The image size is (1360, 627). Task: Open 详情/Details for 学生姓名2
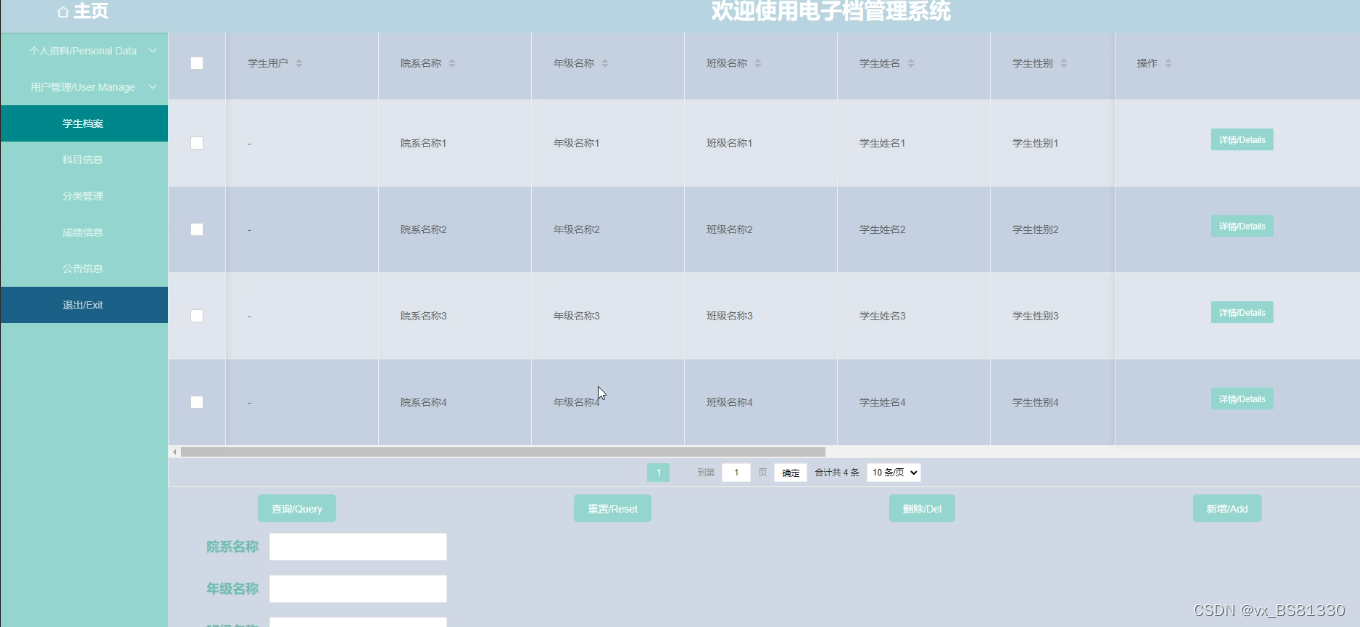1242,226
